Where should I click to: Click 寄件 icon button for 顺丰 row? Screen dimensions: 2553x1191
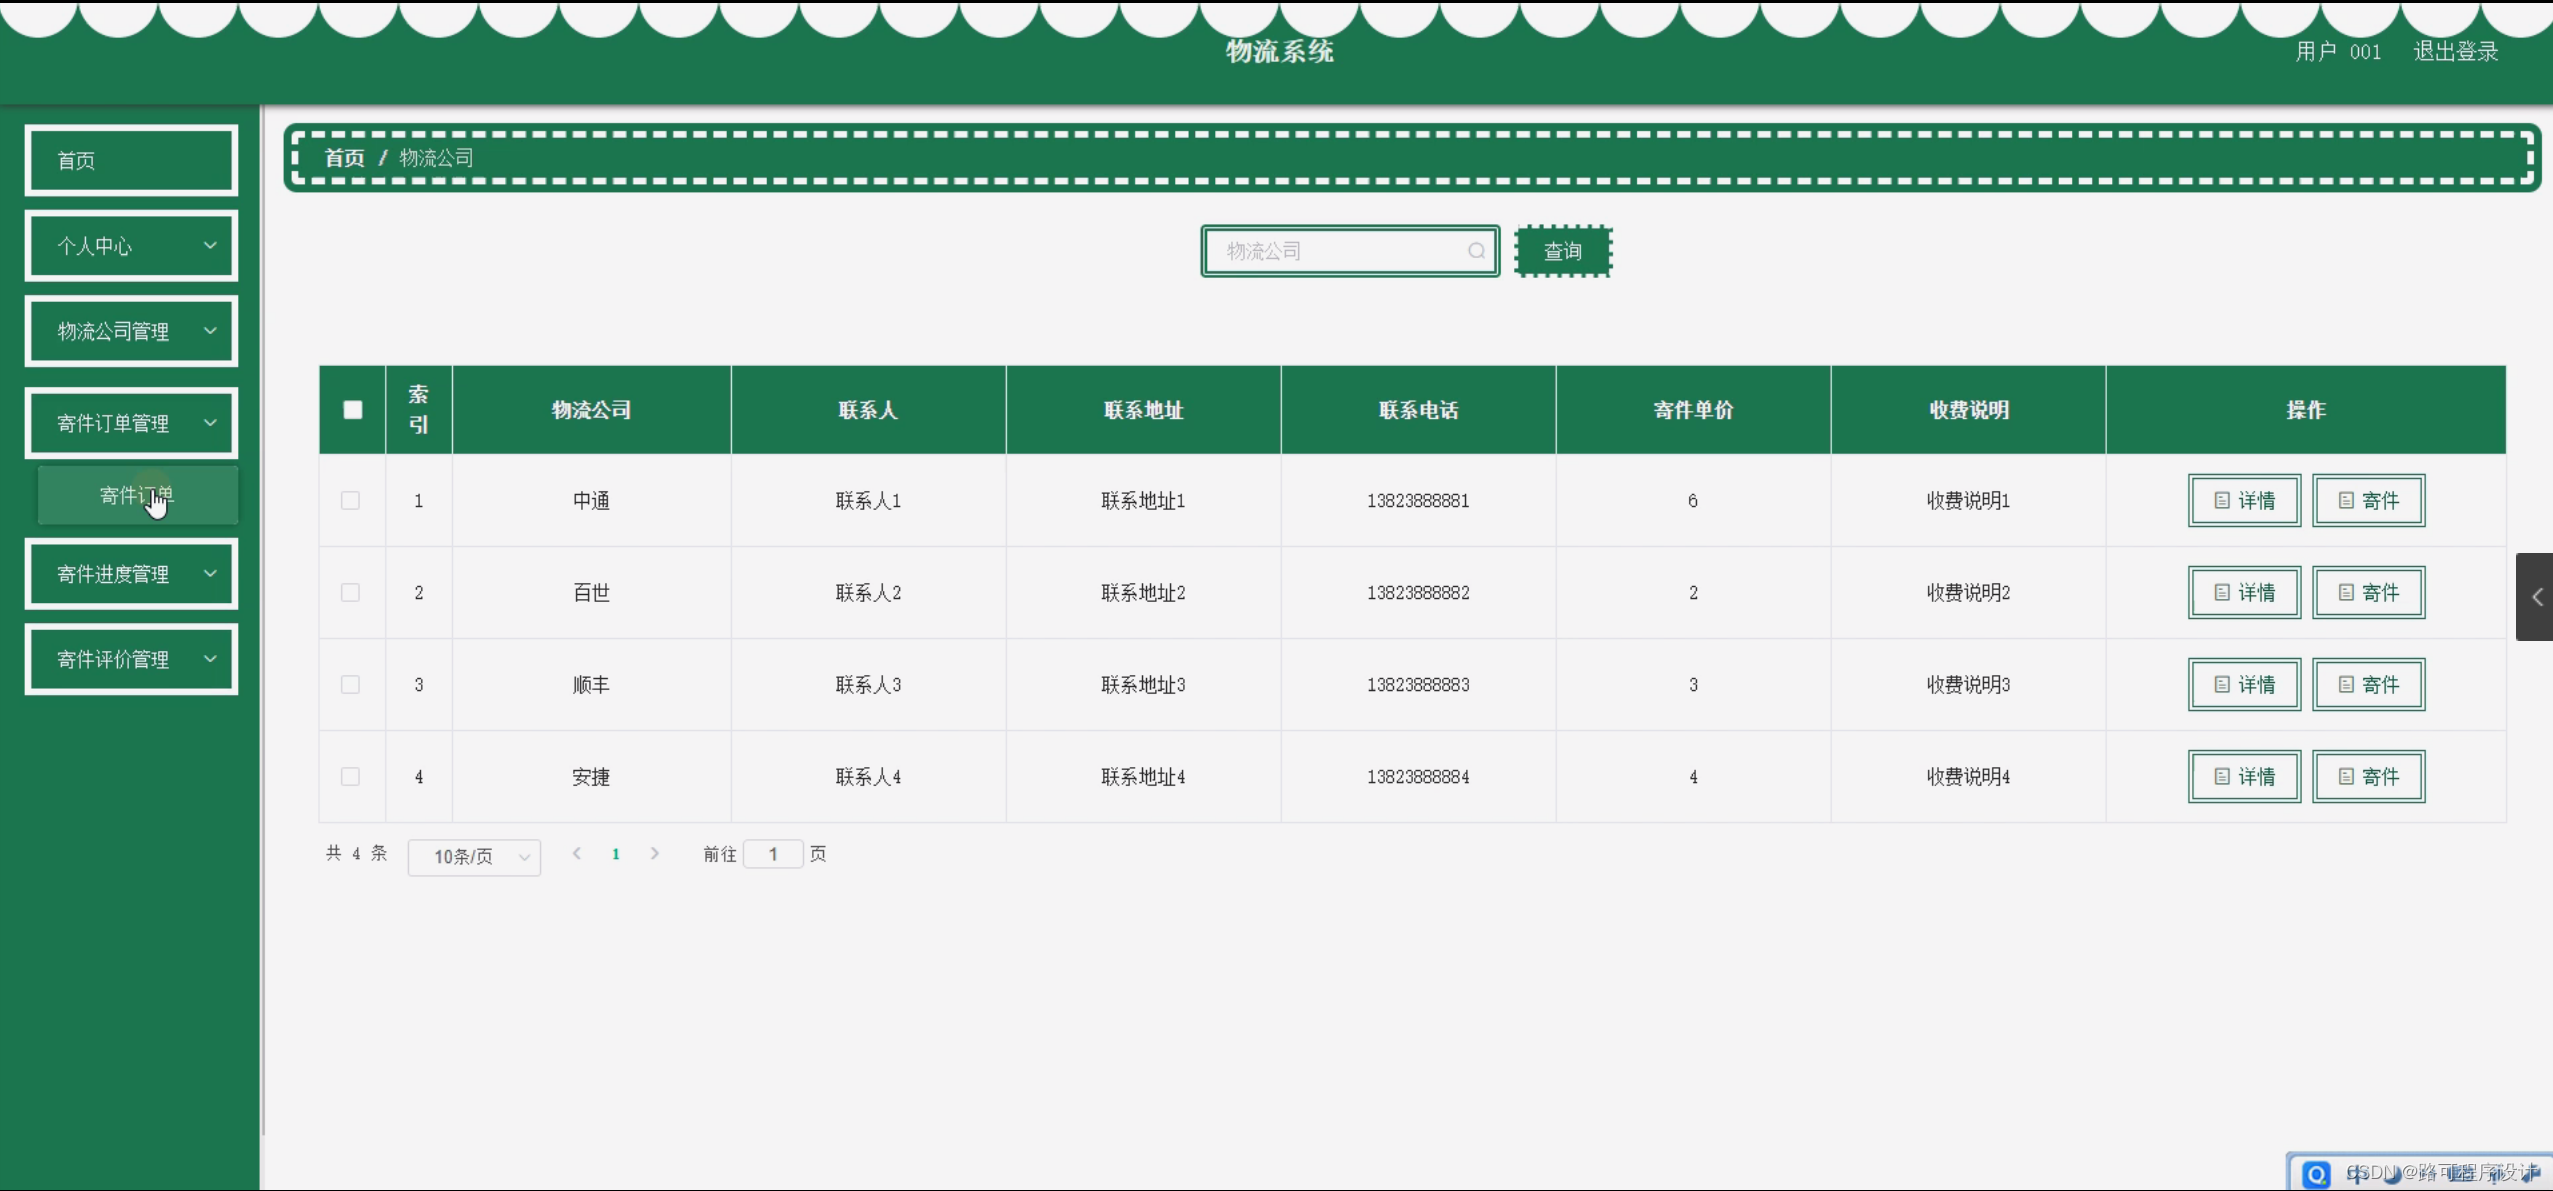pos(2368,685)
